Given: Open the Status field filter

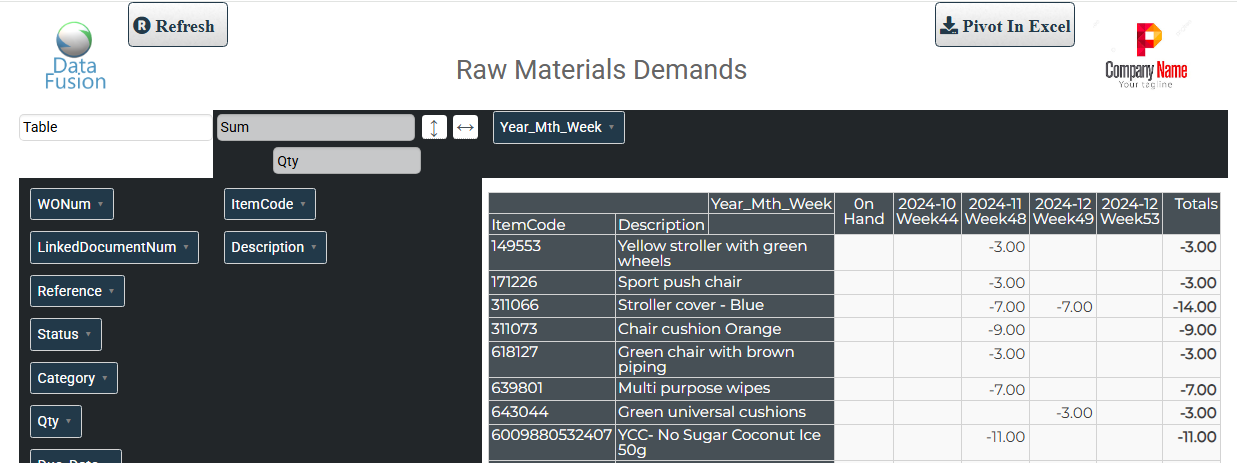Looking at the screenshot, I should (88, 334).
